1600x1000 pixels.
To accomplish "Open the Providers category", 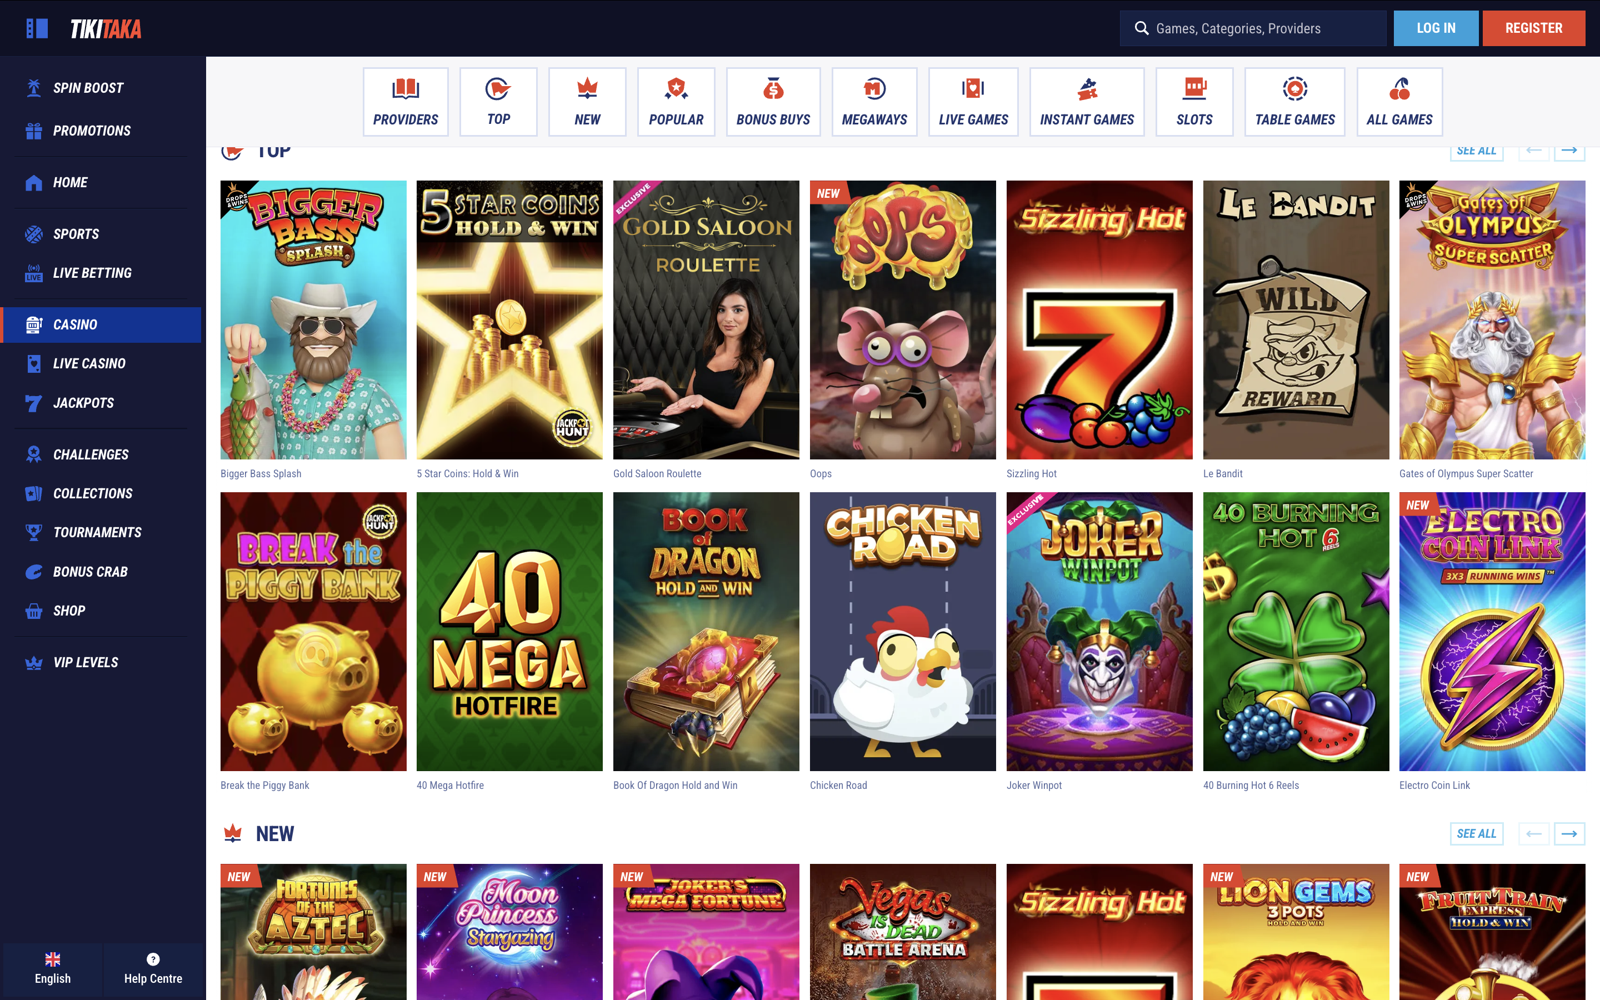I will pyautogui.click(x=405, y=102).
